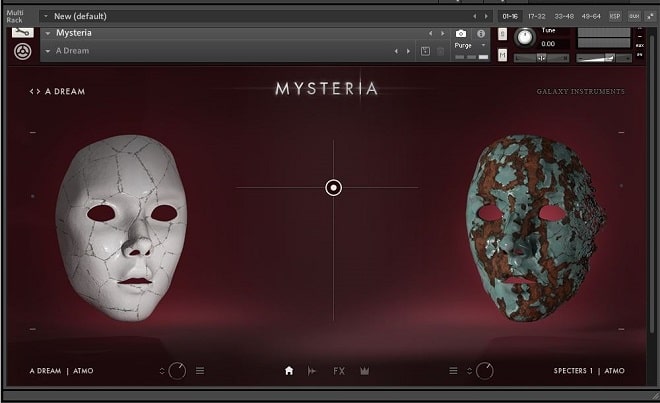The height and width of the screenshot is (403, 660).
Task: Open the left layer sound list icon
Action: coord(200,371)
